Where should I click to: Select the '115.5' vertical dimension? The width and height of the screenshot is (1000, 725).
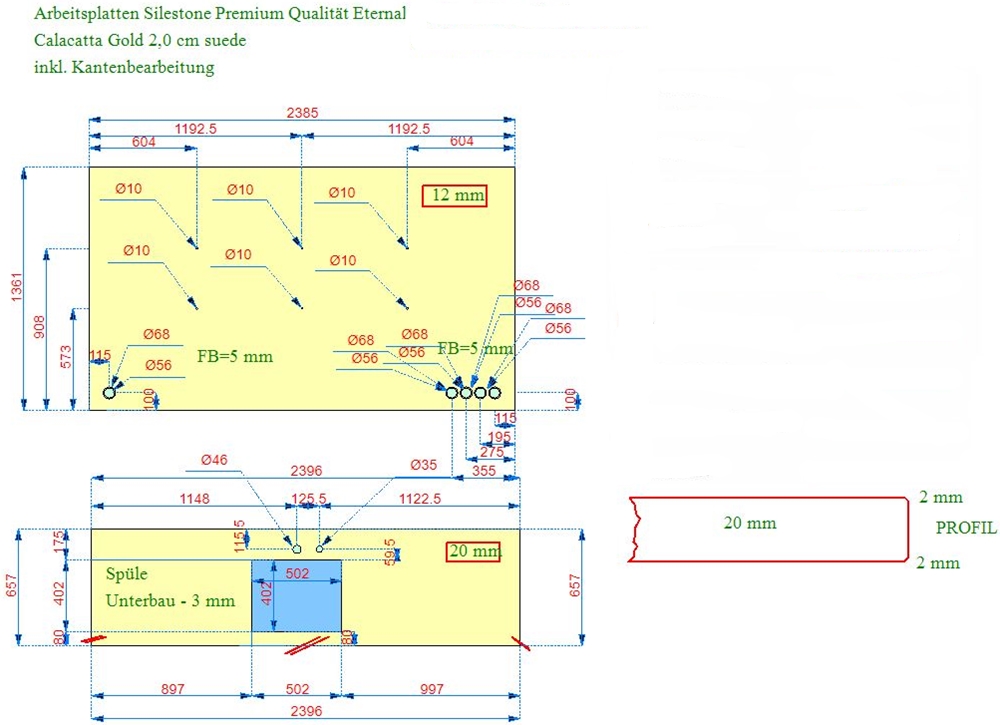[x=240, y=536]
